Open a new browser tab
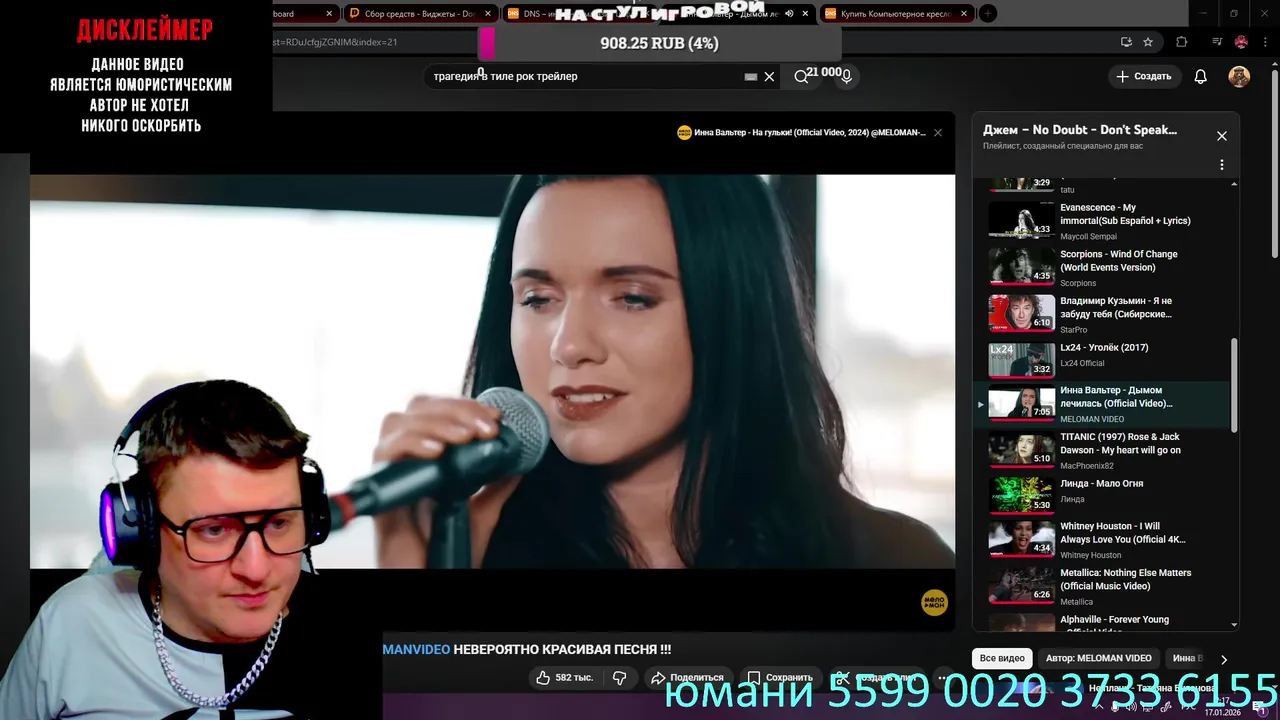 point(987,14)
